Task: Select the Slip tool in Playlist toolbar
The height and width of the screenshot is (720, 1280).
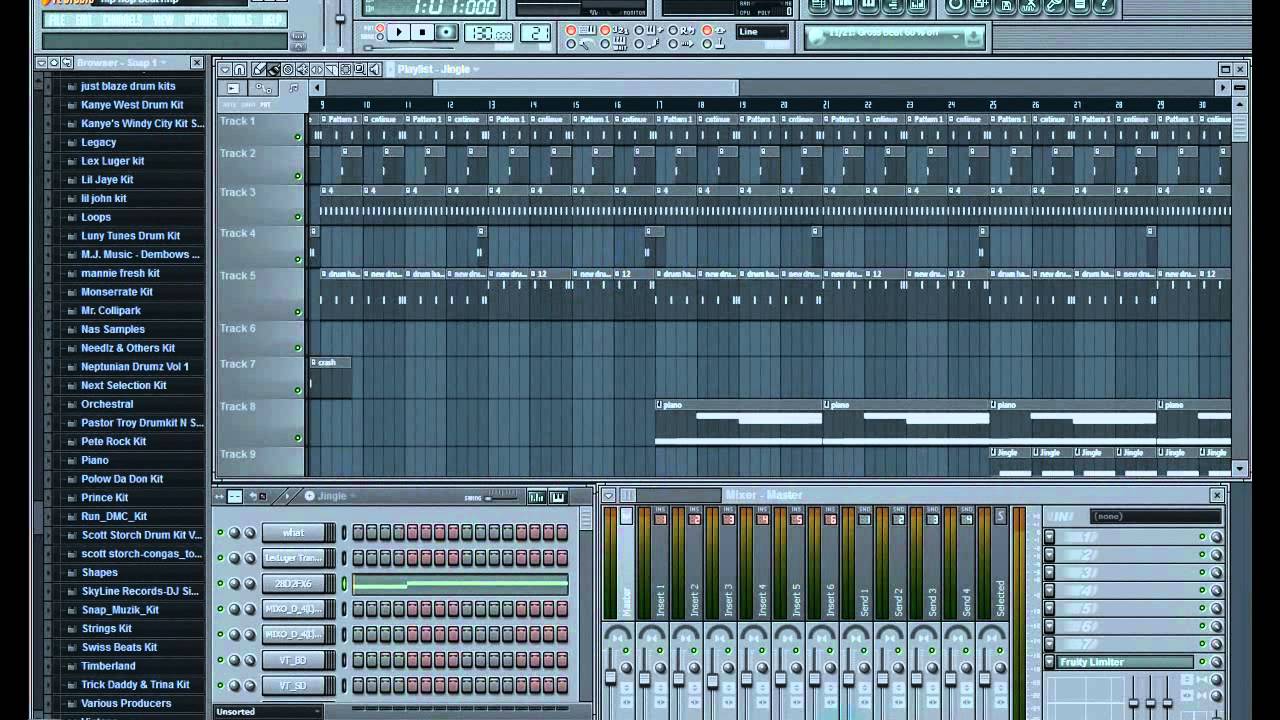Action: point(317,69)
